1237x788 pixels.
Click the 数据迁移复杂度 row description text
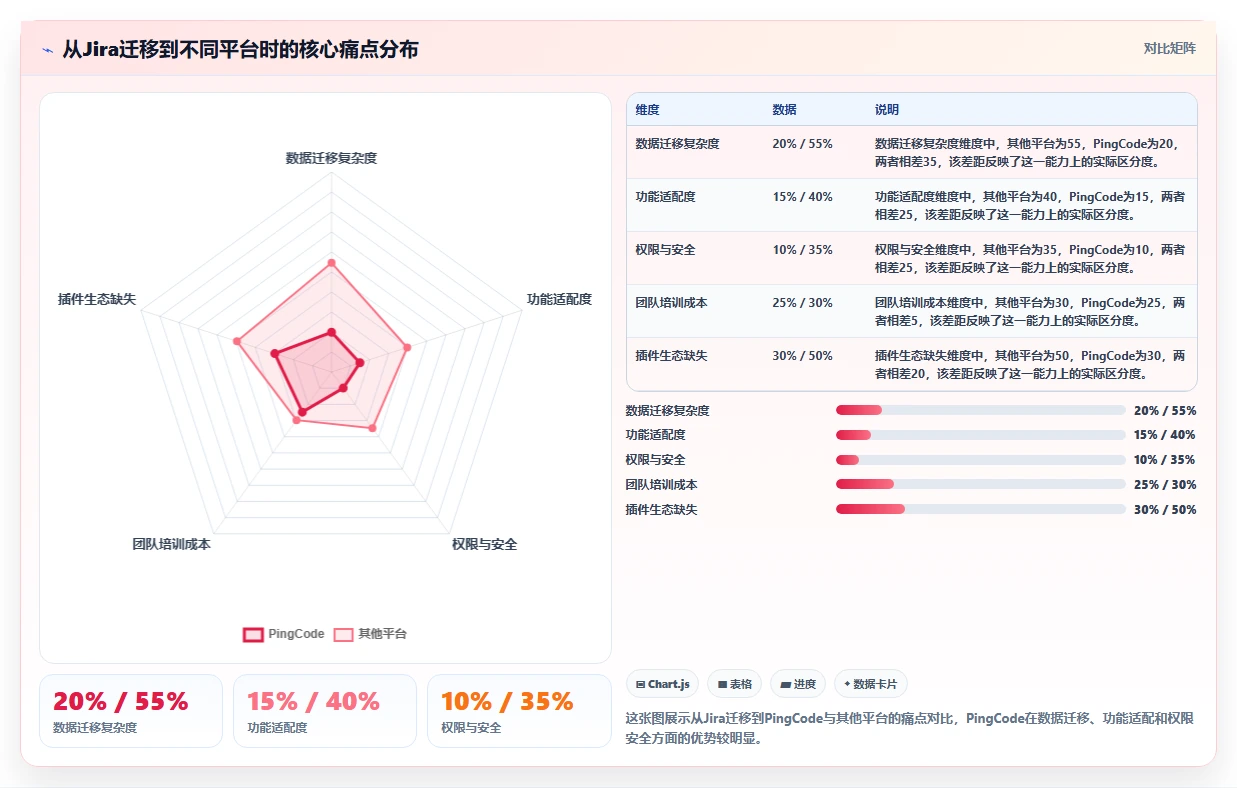(1030, 152)
